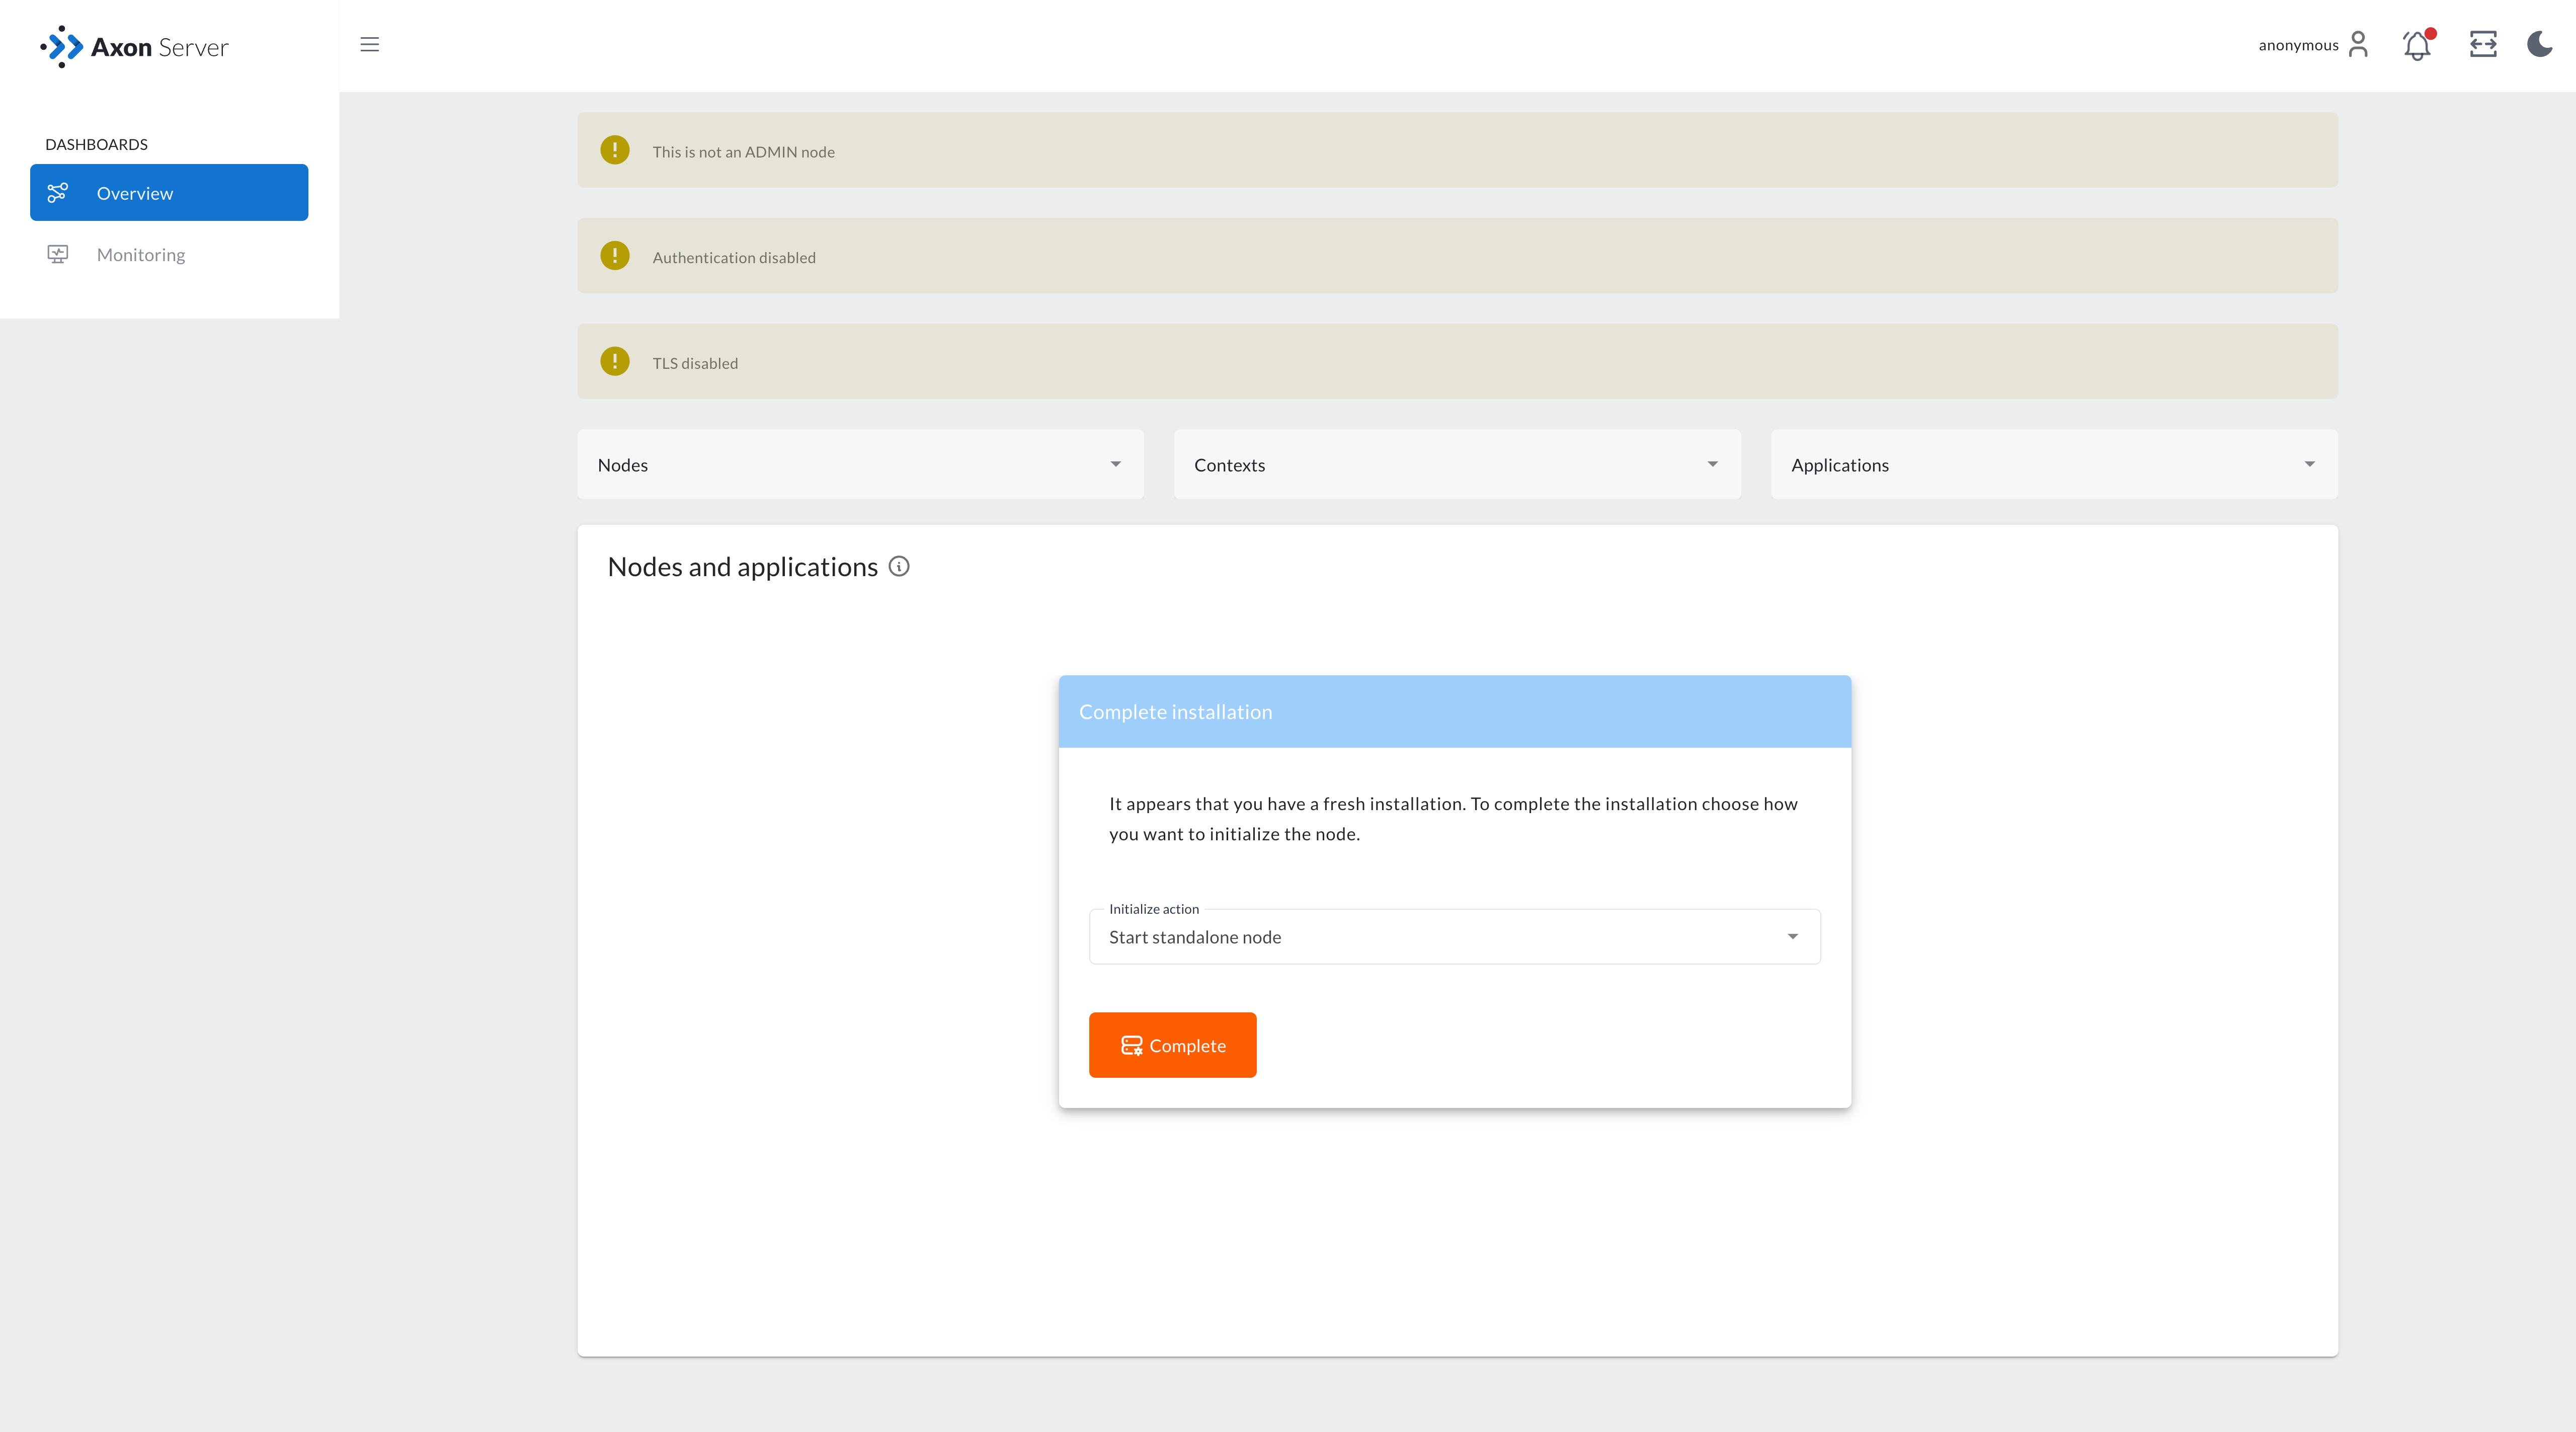Click warning icon on TLS disabled alert
This screenshot has width=2576, height=1432.
tap(615, 362)
